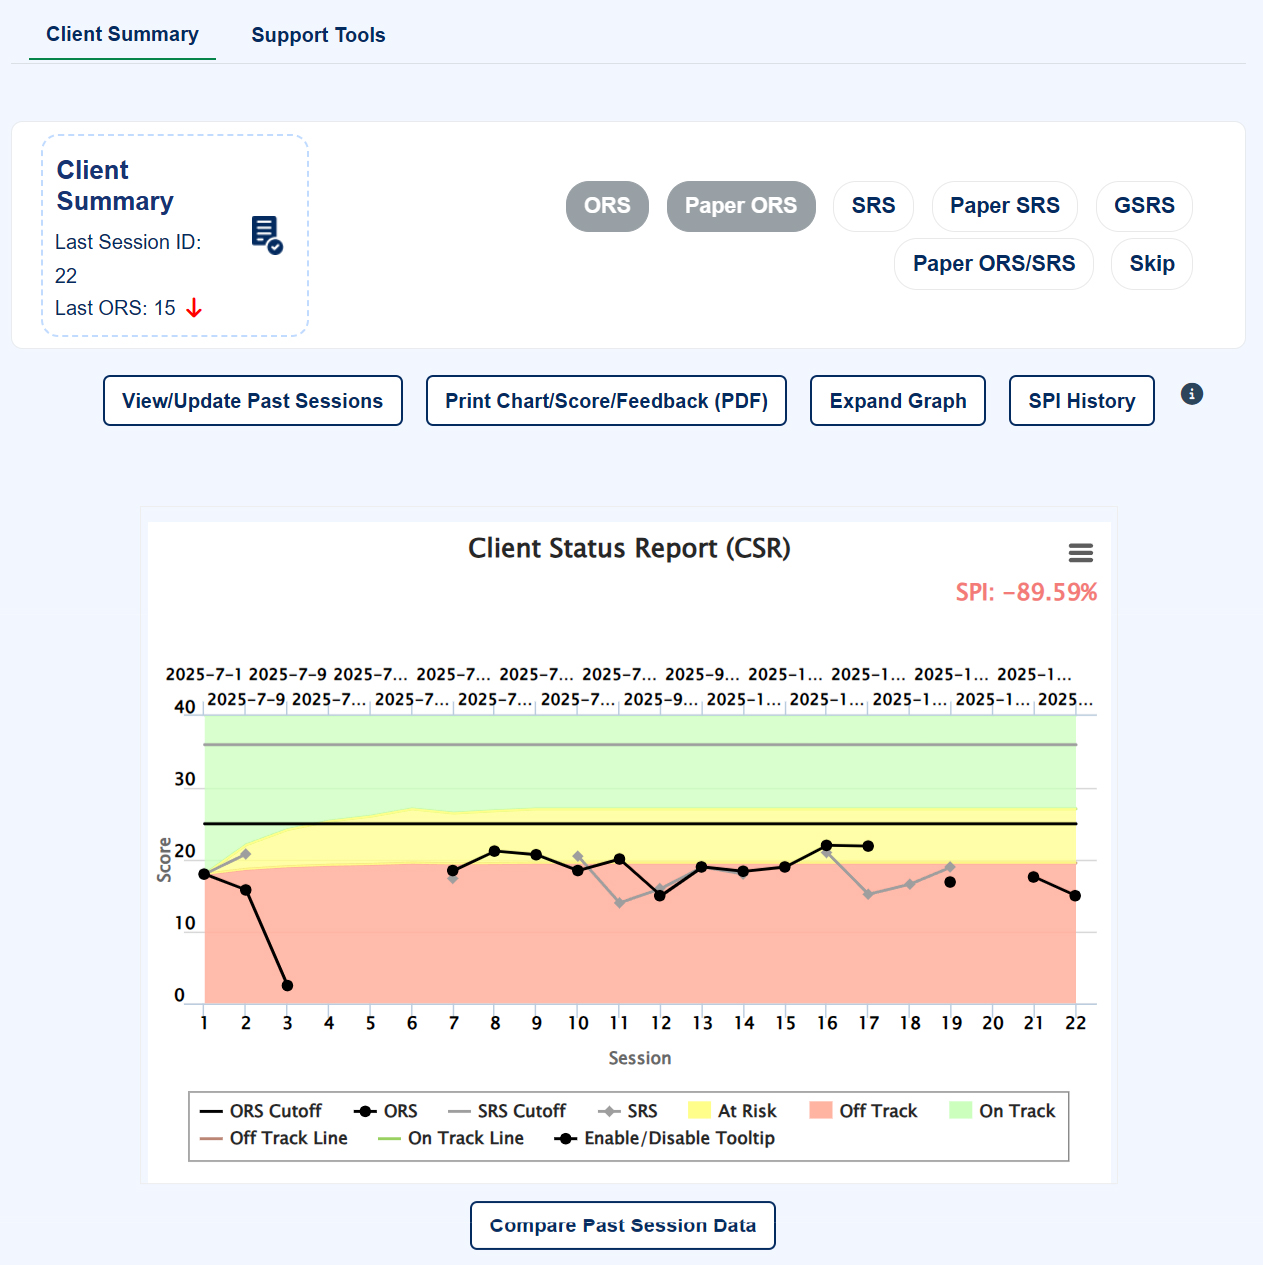This screenshot has height=1265, width=1263.
Task: Click the info icon beside SPI History
Action: (1191, 394)
